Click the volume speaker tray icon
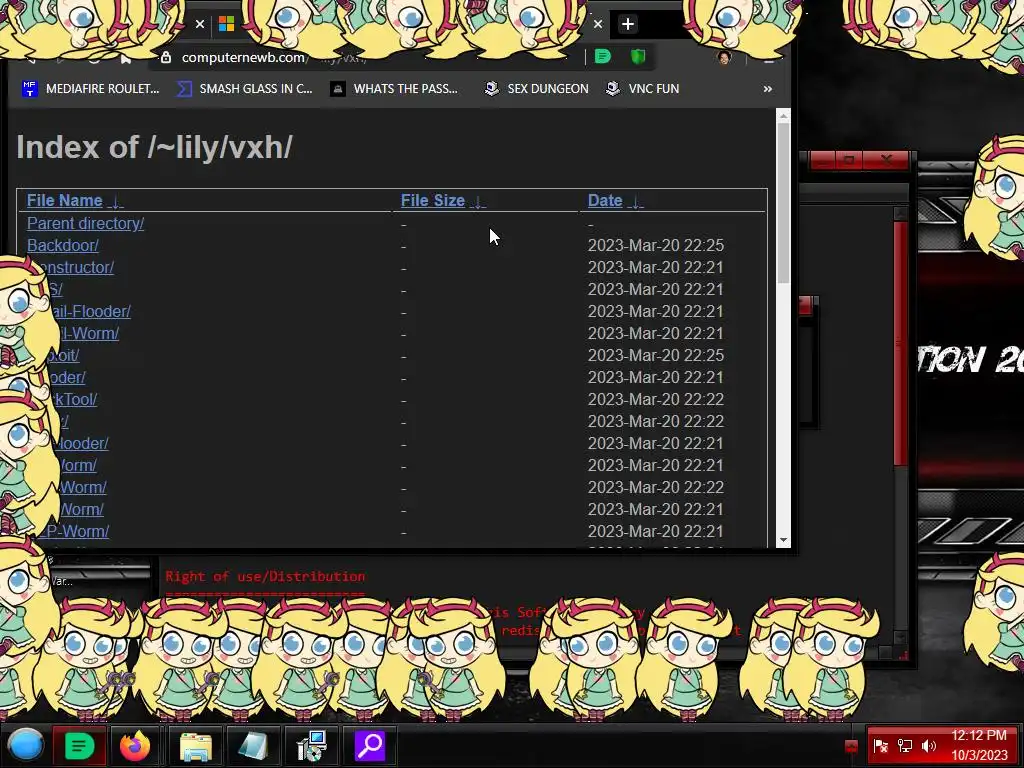 928,746
